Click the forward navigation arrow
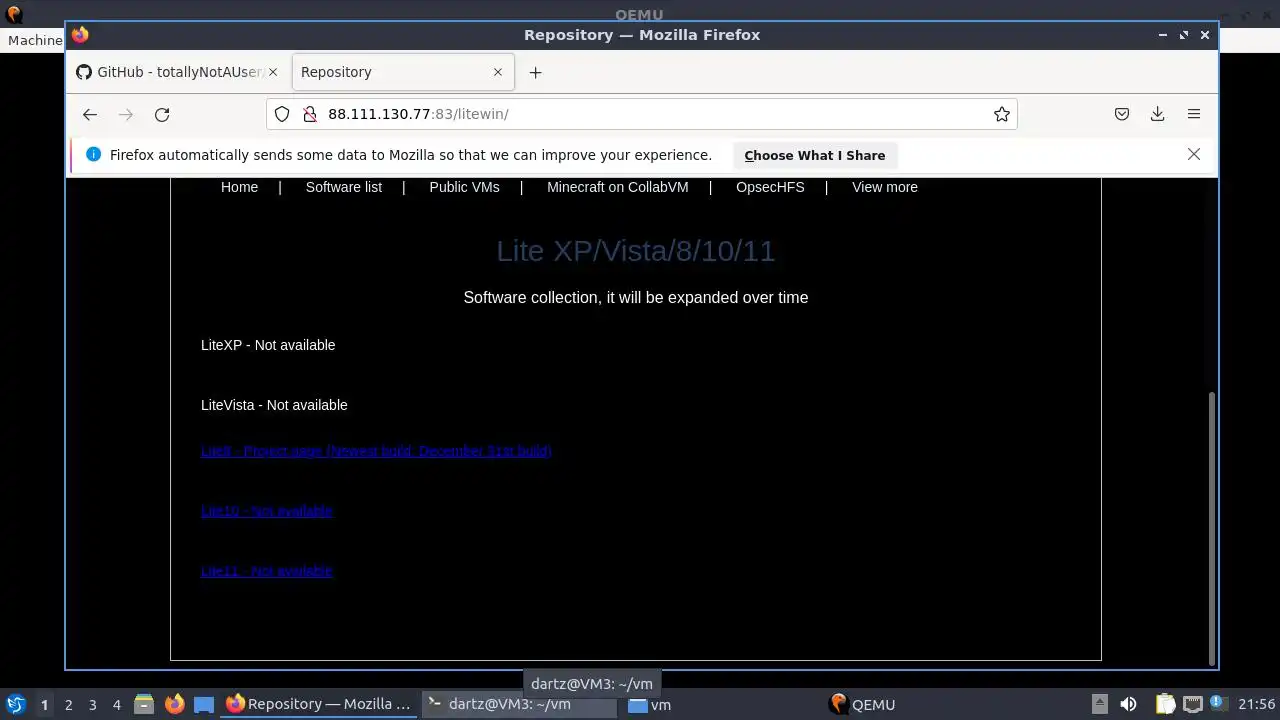This screenshot has width=1280, height=720. click(x=126, y=114)
